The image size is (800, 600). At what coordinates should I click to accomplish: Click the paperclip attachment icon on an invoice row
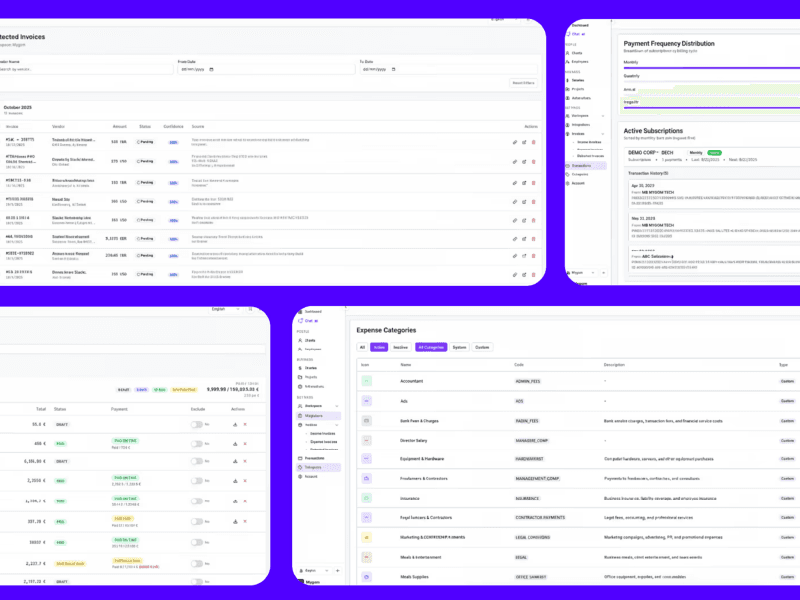click(515, 143)
